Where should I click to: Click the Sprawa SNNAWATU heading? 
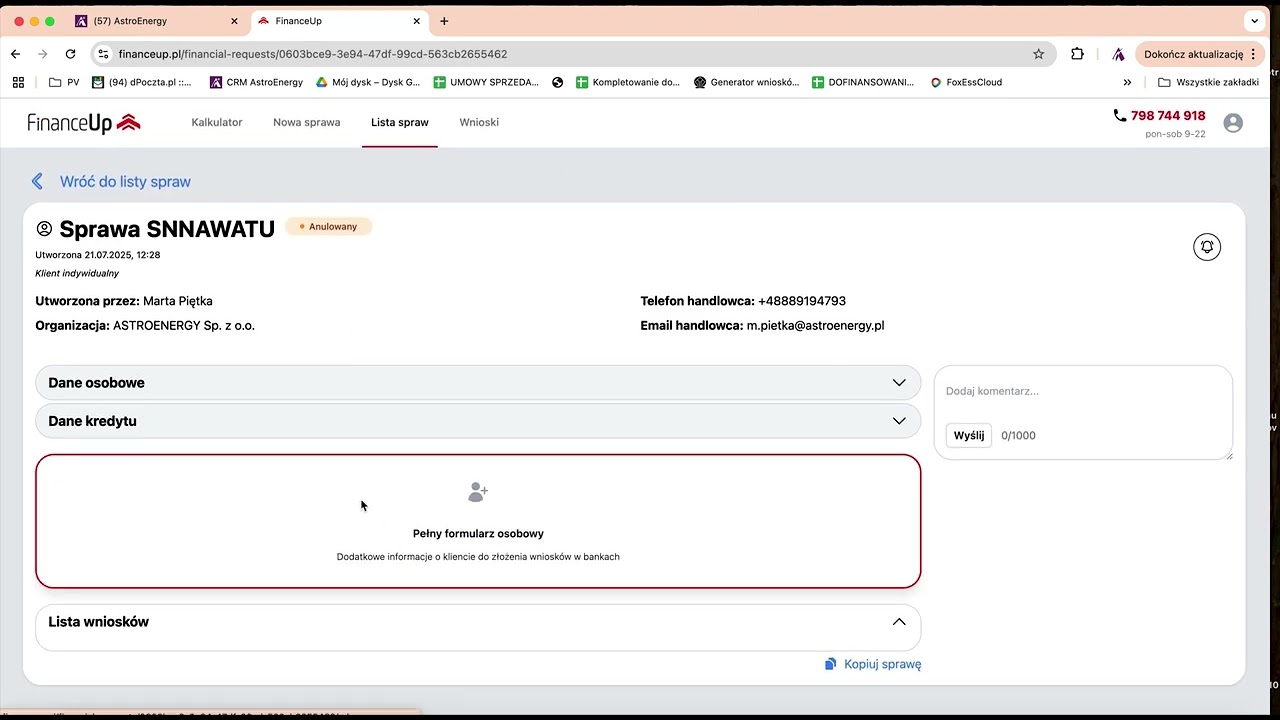(x=167, y=229)
